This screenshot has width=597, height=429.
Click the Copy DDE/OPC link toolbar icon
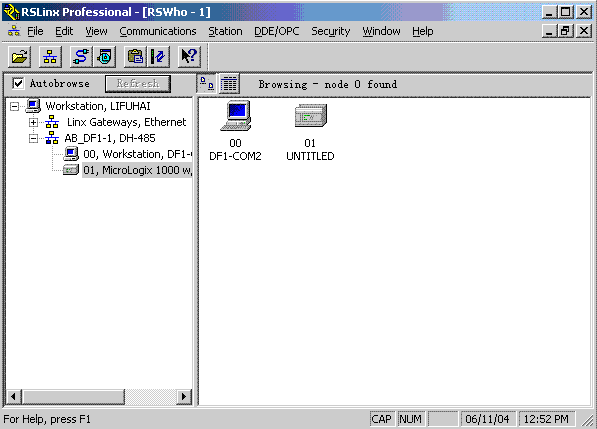(x=135, y=57)
